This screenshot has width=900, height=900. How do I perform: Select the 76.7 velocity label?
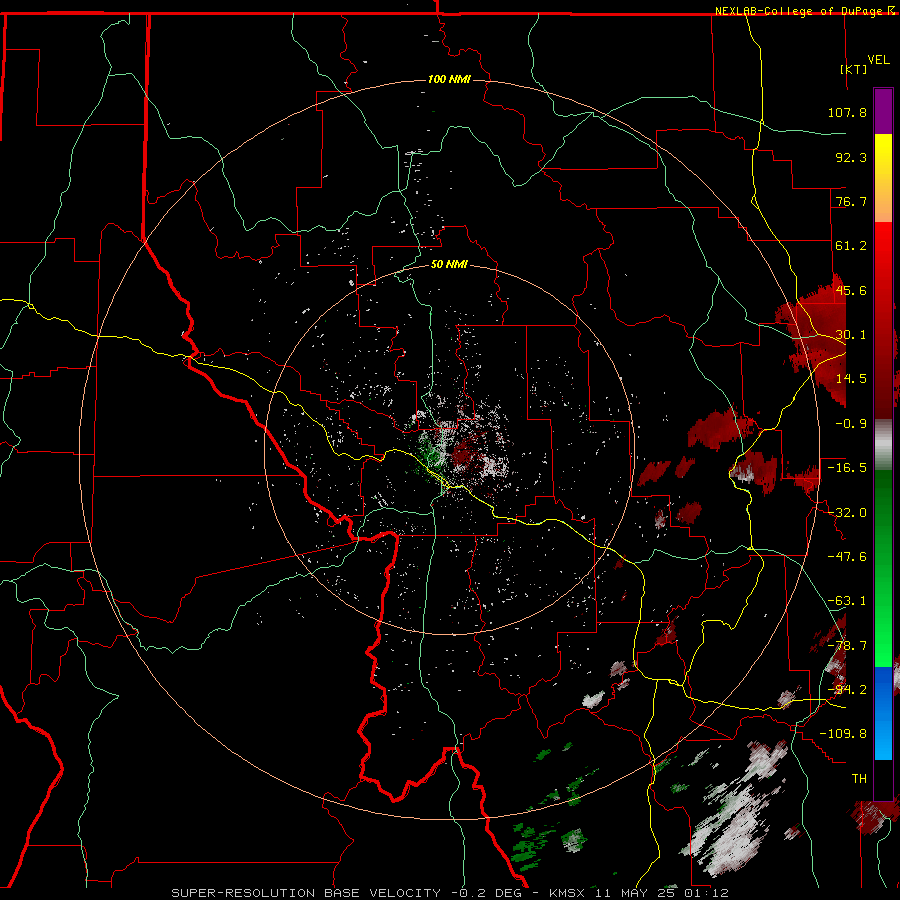pos(851,201)
